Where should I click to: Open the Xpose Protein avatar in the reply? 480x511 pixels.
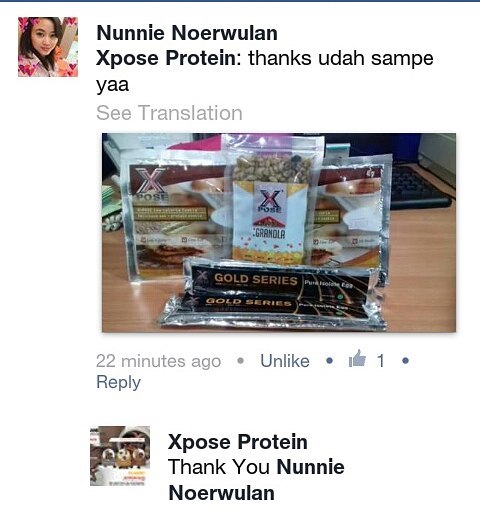tap(120, 456)
